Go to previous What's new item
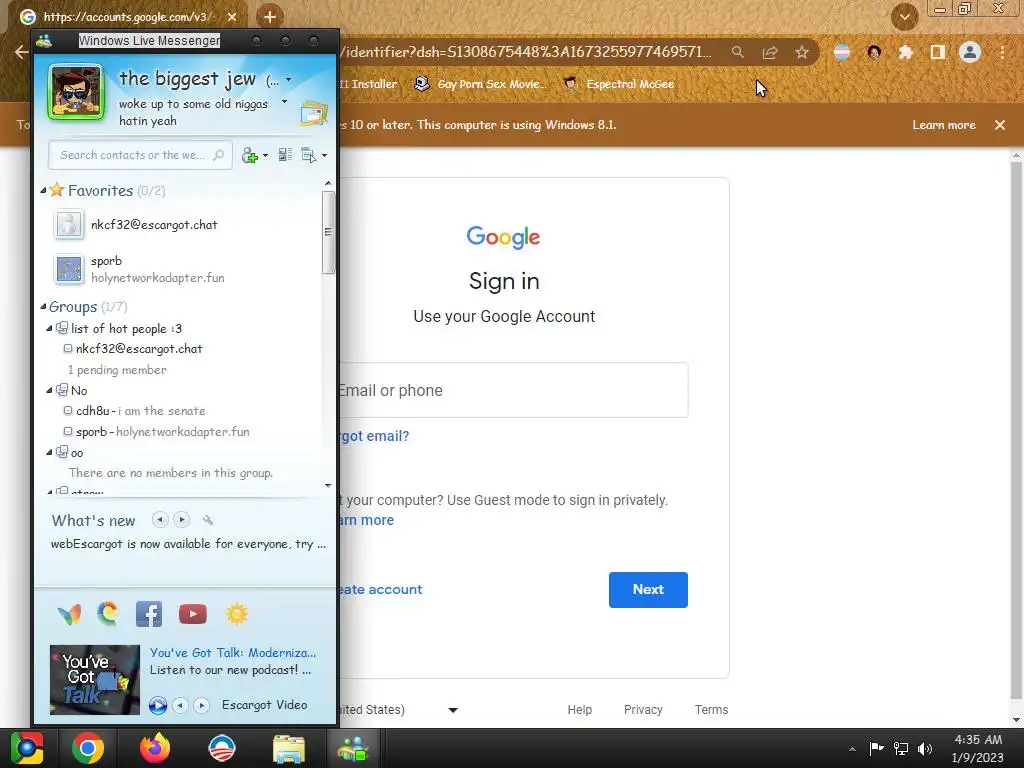1024x768 pixels. click(x=160, y=520)
